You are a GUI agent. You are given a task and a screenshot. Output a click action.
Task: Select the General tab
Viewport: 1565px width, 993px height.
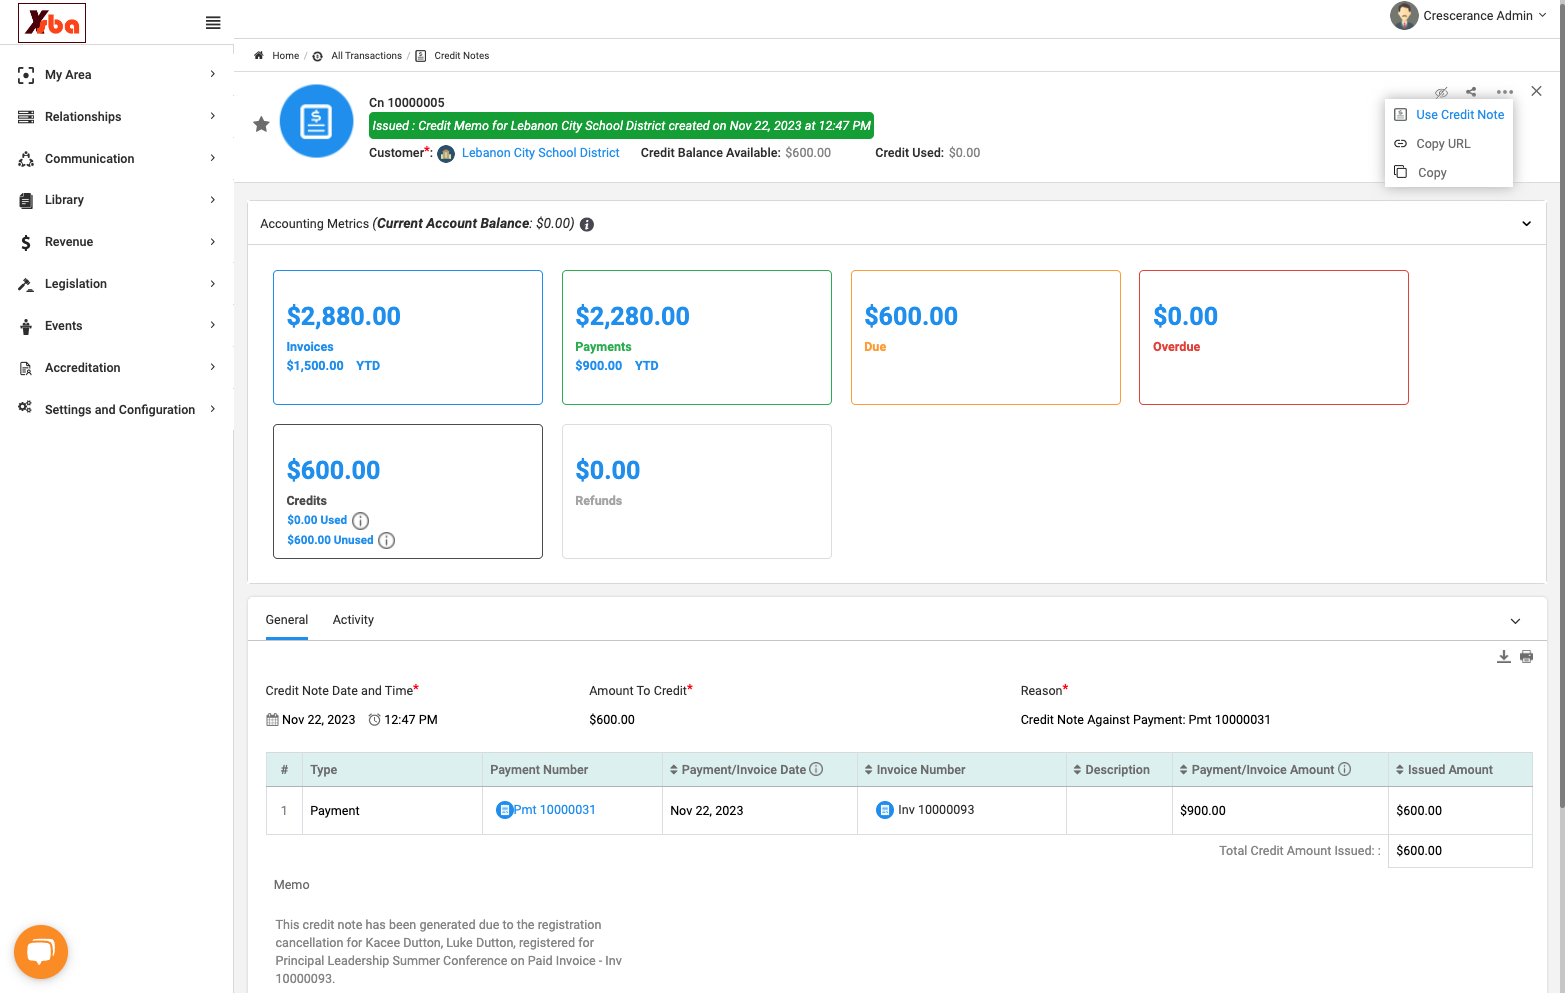(287, 620)
